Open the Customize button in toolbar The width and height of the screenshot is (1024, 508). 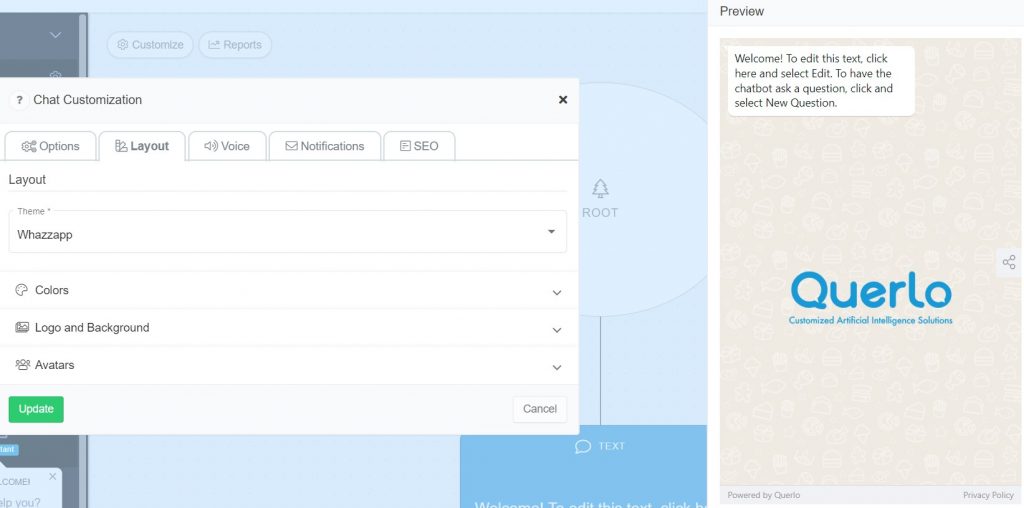150,45
